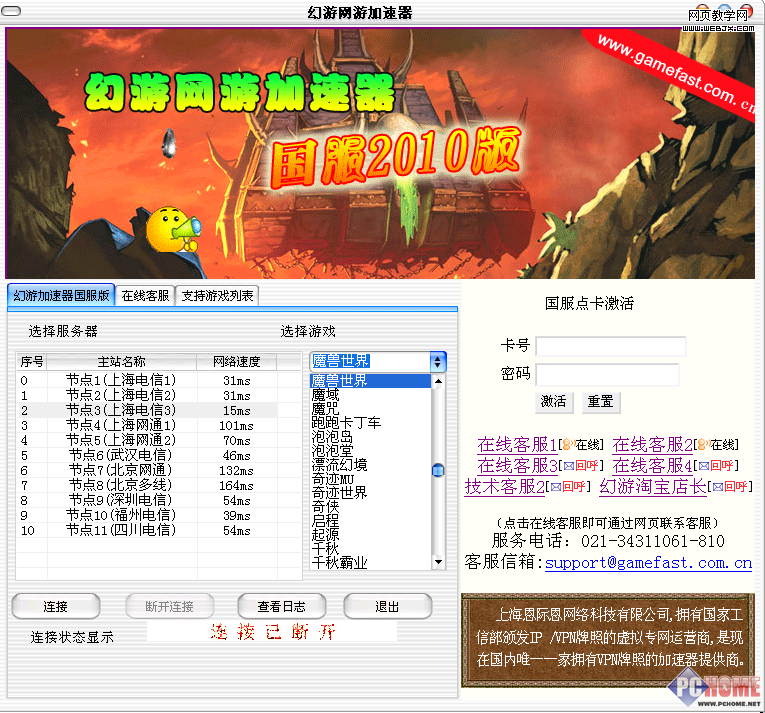Open the 支持游戏列表 tab

[217, 296]
